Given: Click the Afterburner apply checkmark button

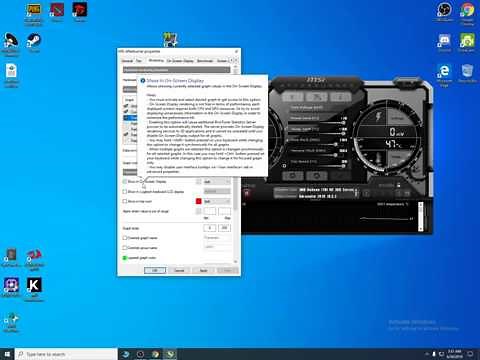Looking at the screenshot, I should (x=341, y=175).
